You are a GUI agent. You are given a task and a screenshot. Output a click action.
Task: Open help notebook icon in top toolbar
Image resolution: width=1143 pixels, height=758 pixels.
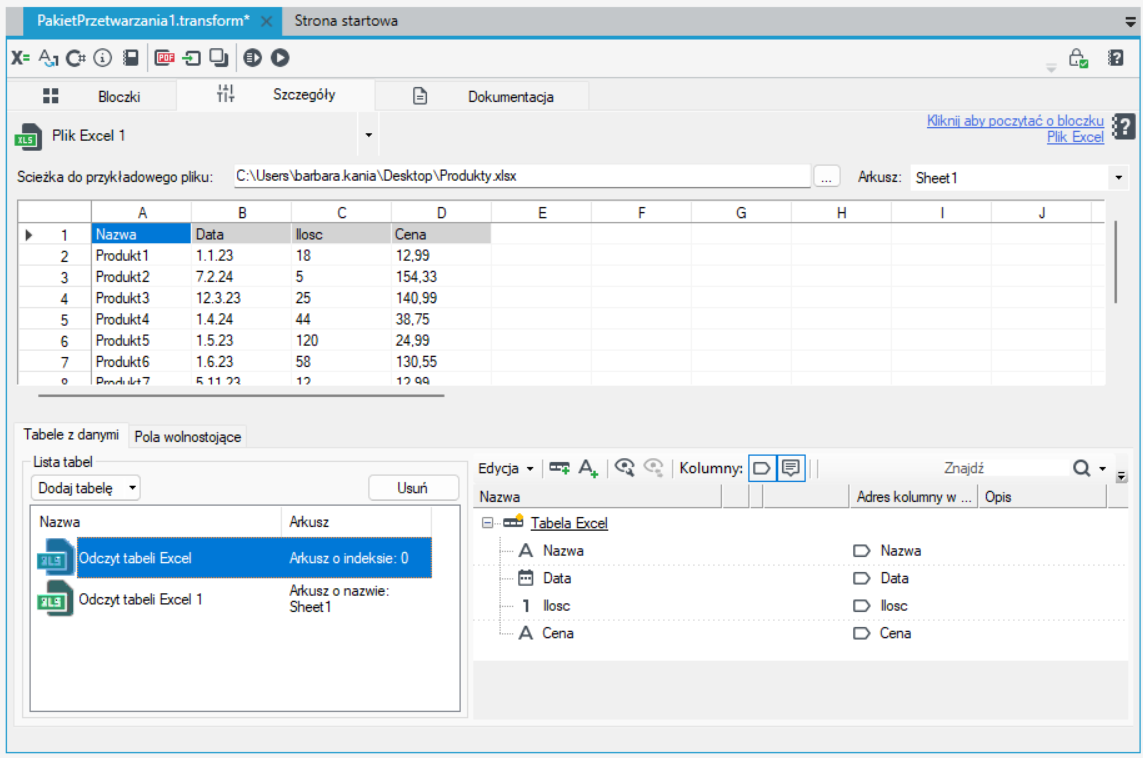1116,58
